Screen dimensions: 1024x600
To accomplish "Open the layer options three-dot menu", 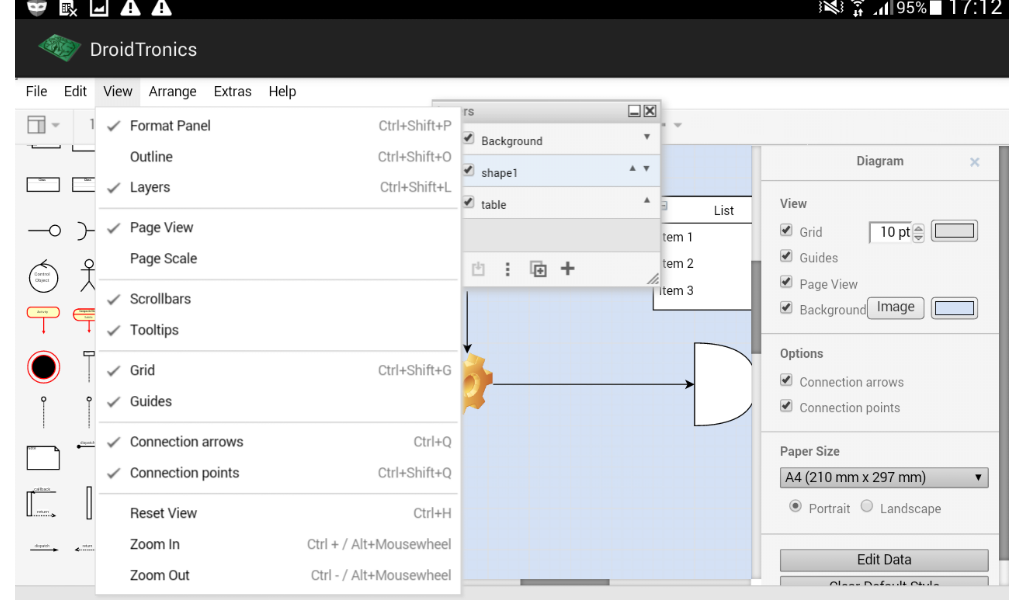I will (x=507, y=269).
